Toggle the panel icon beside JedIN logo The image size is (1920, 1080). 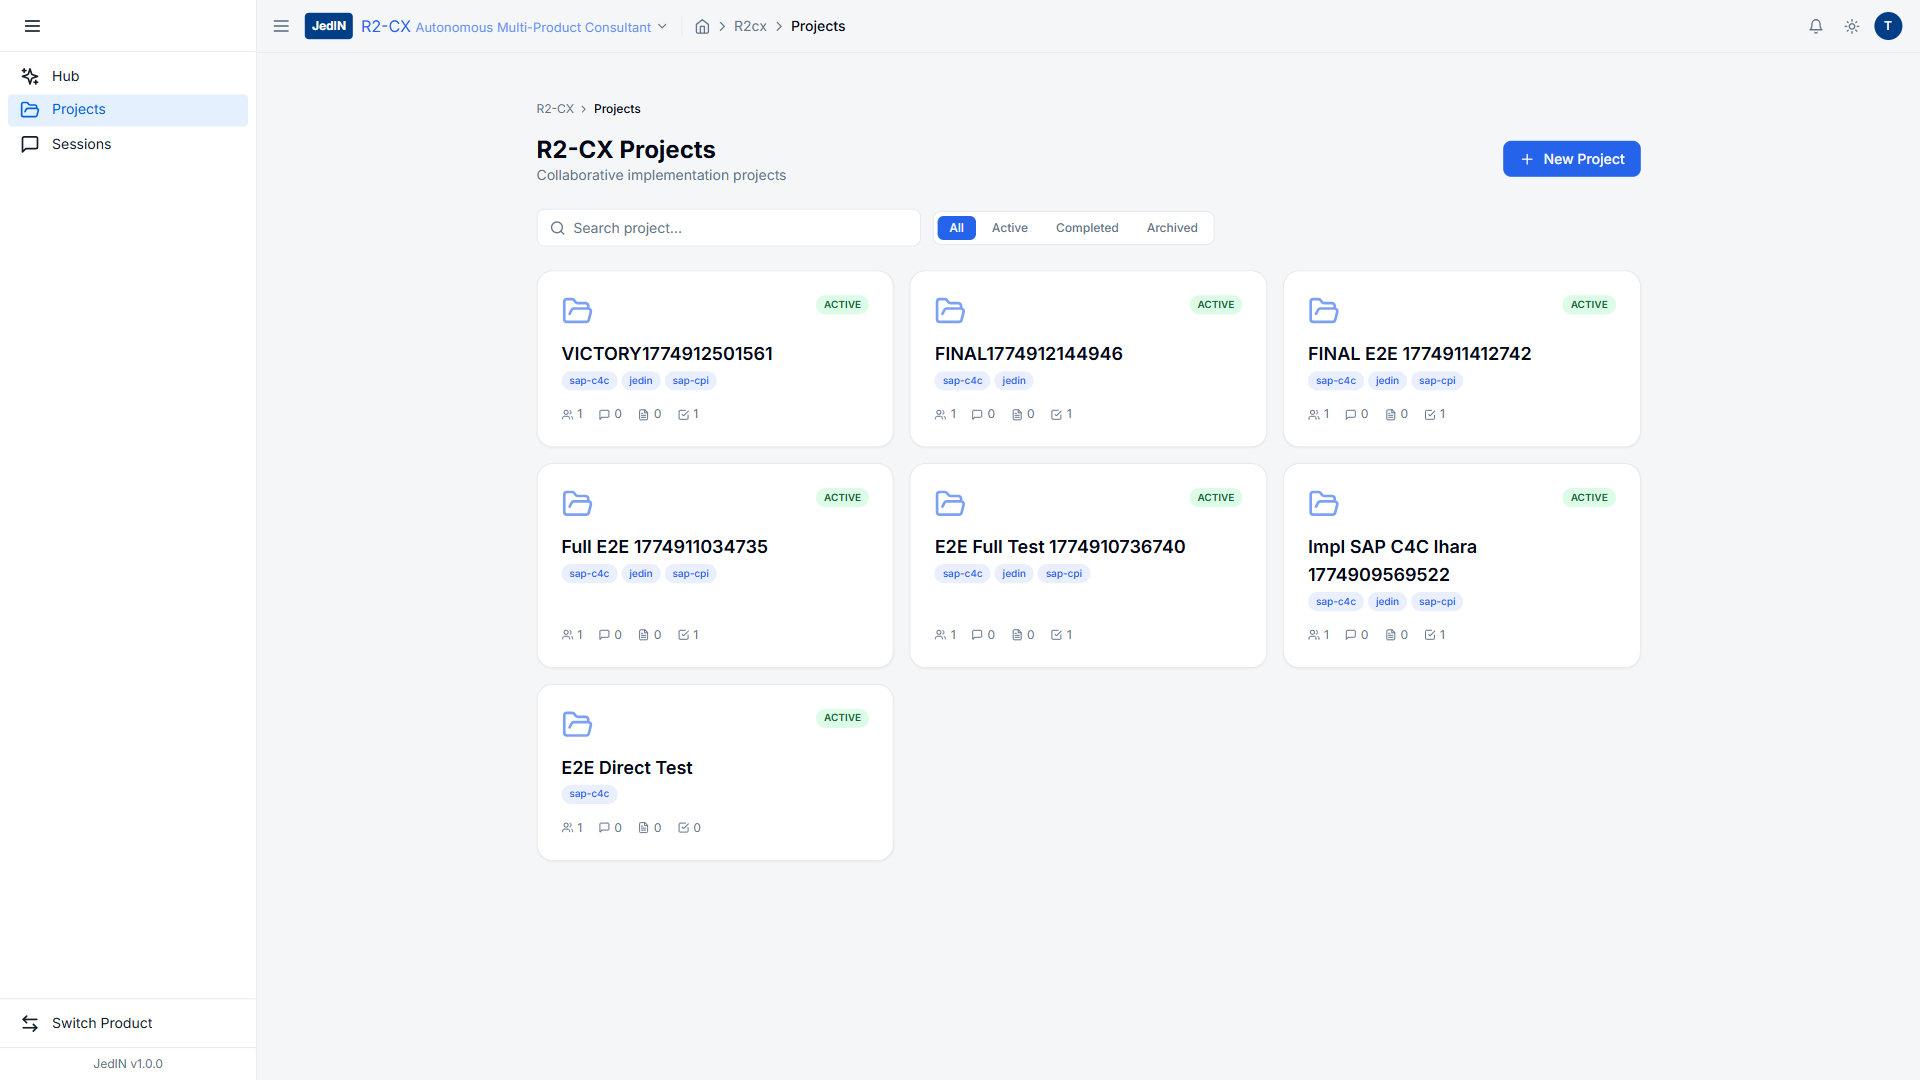coord(281,26)
